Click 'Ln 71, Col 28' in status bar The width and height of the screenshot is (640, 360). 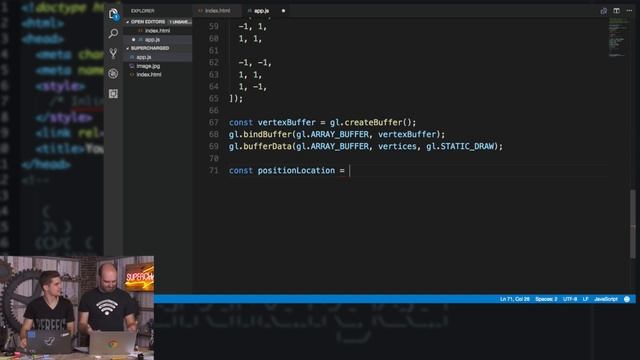[x=515, y=299]
